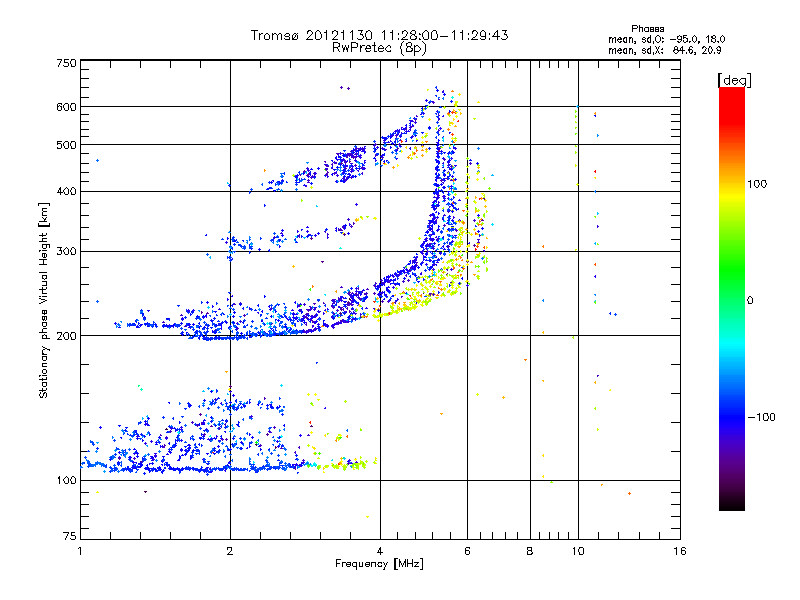Click the colorbar '0' tick label
Image resolution: width=800 pixels, height=600 pixels.
[x=750, y=301]
